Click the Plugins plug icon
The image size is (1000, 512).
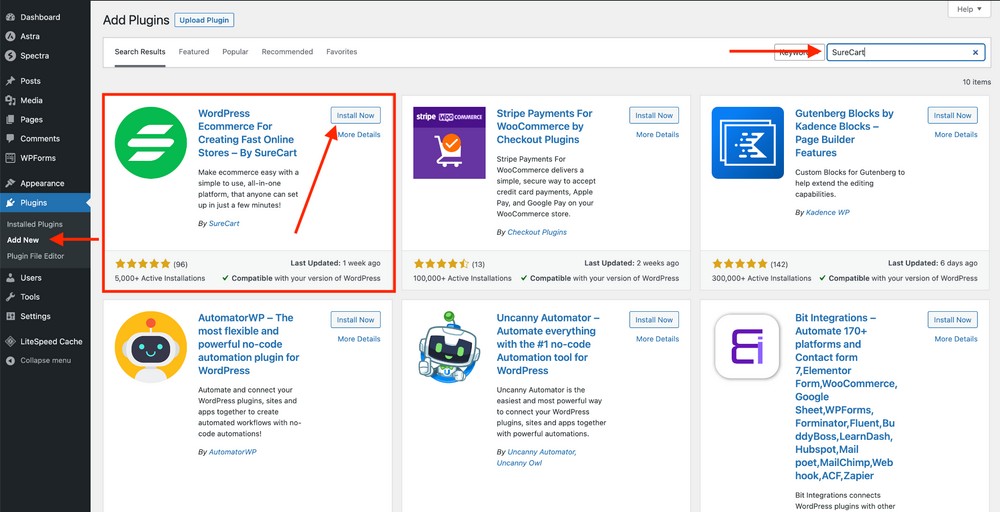[10, 203]
